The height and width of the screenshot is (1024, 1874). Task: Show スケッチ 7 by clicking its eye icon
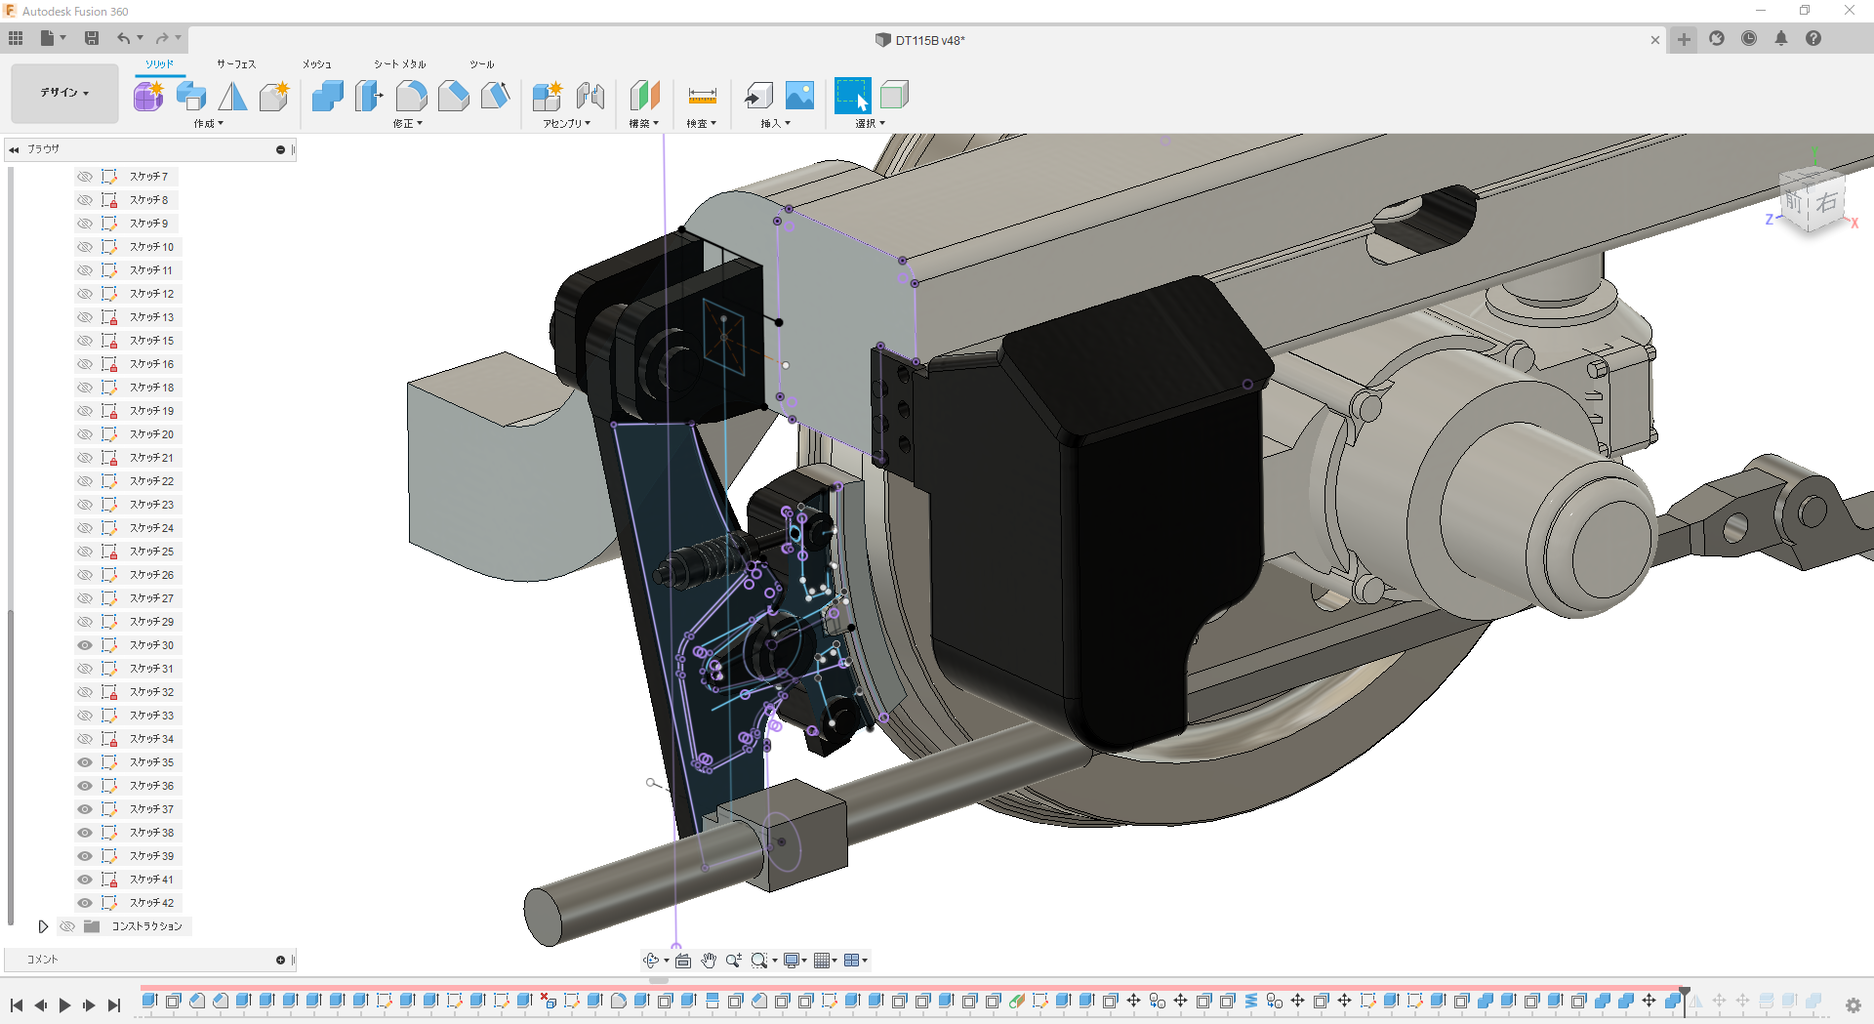[x=85, y=176]
